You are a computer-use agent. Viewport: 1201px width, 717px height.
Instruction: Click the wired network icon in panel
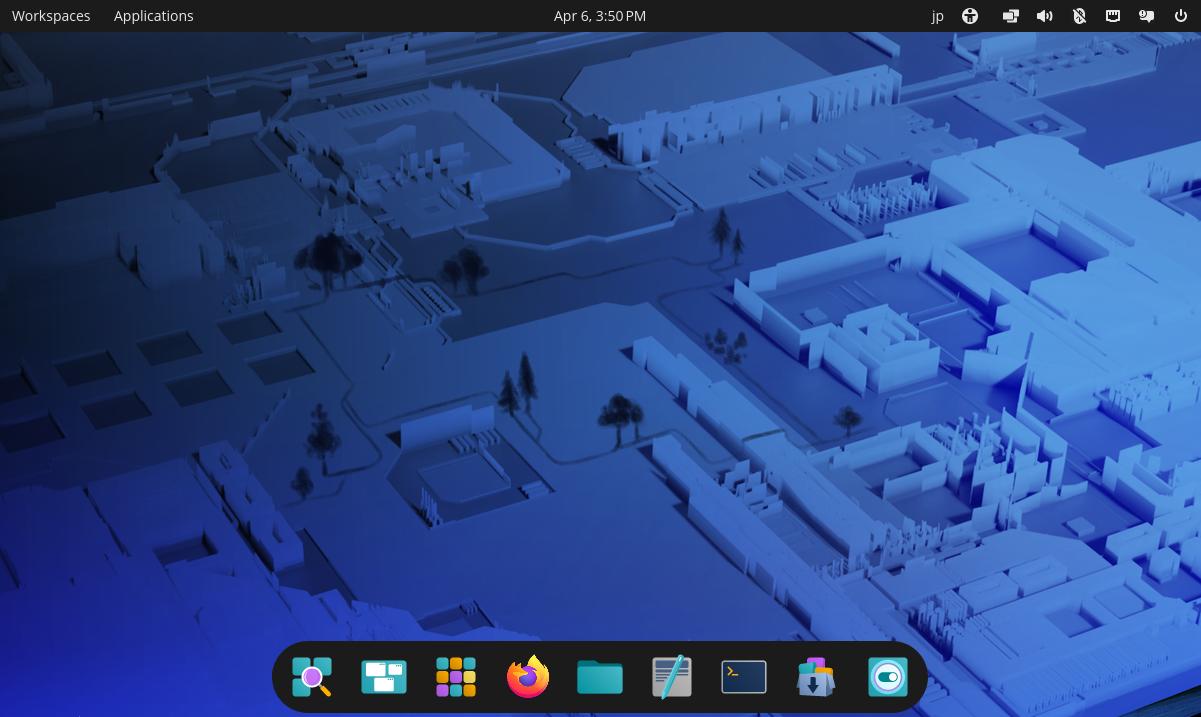click(1113, 16)
